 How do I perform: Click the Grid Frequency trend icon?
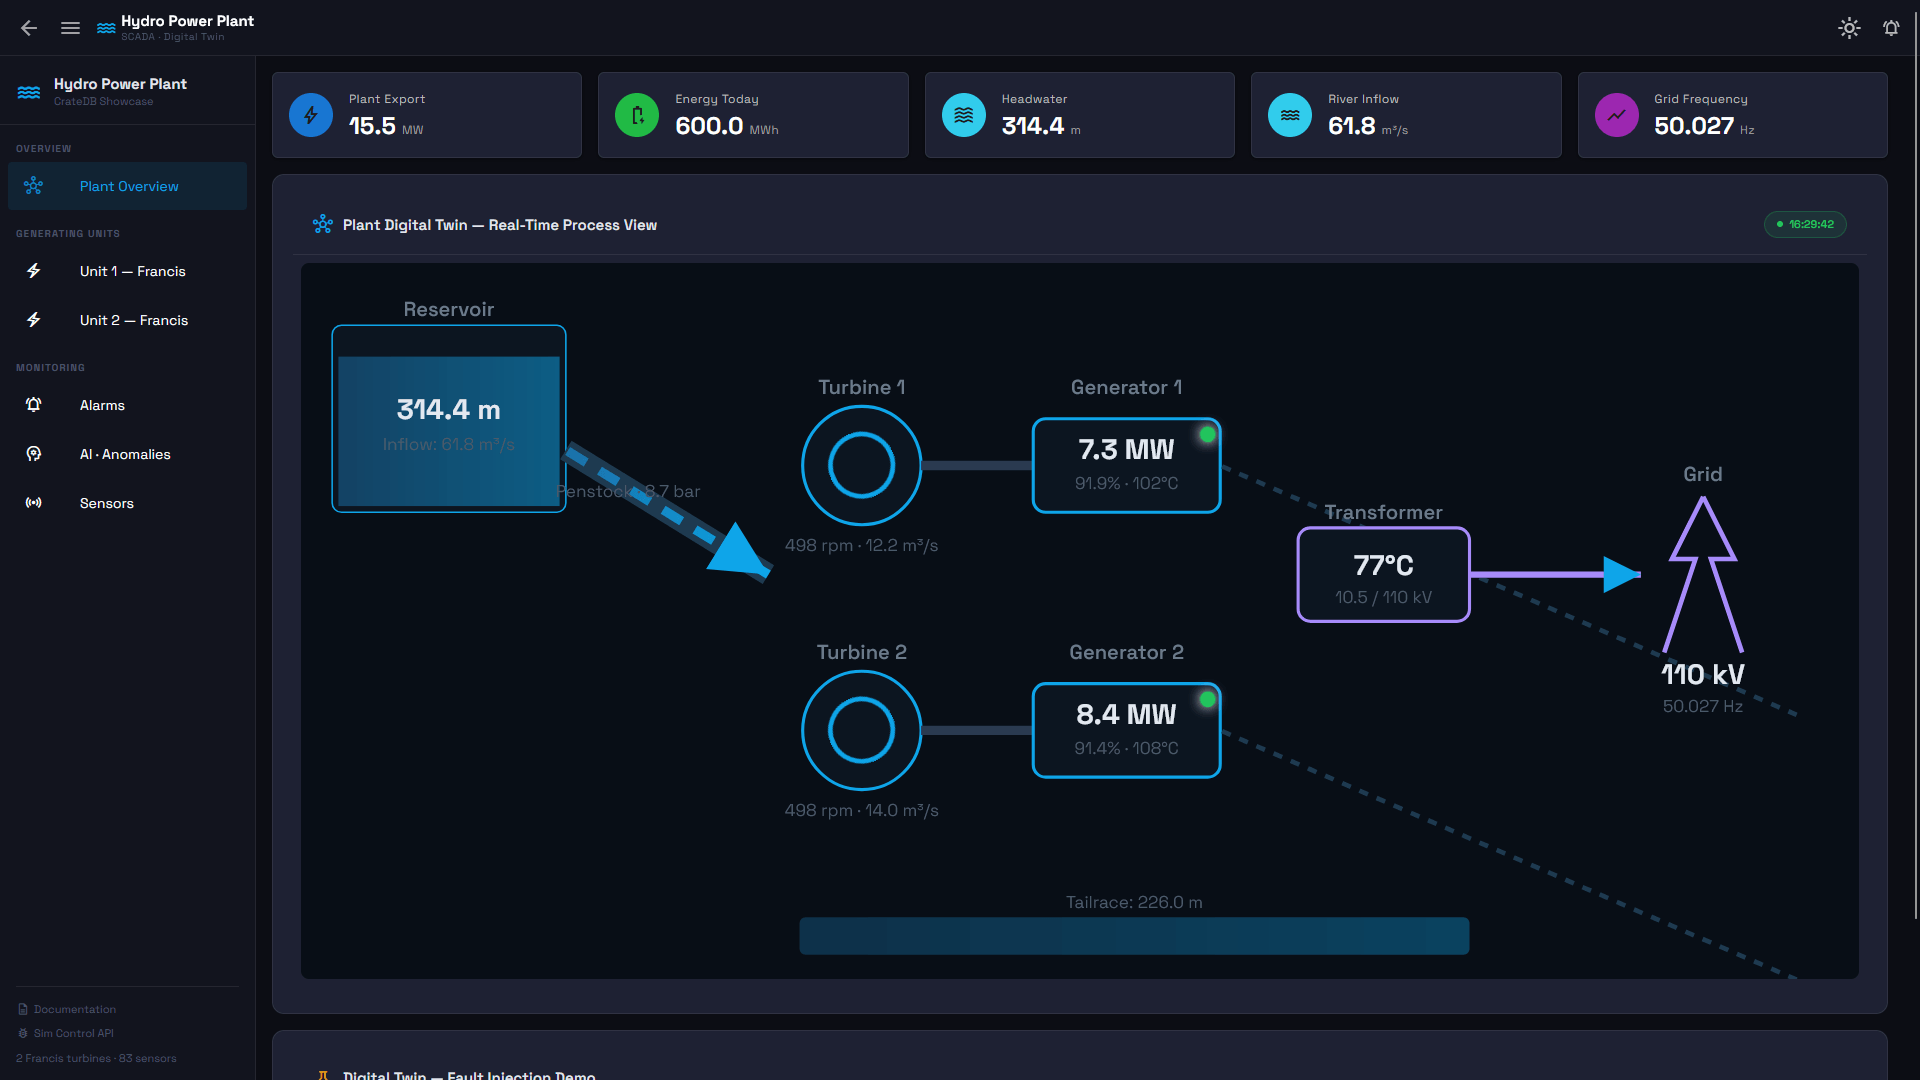point(1616,115)
